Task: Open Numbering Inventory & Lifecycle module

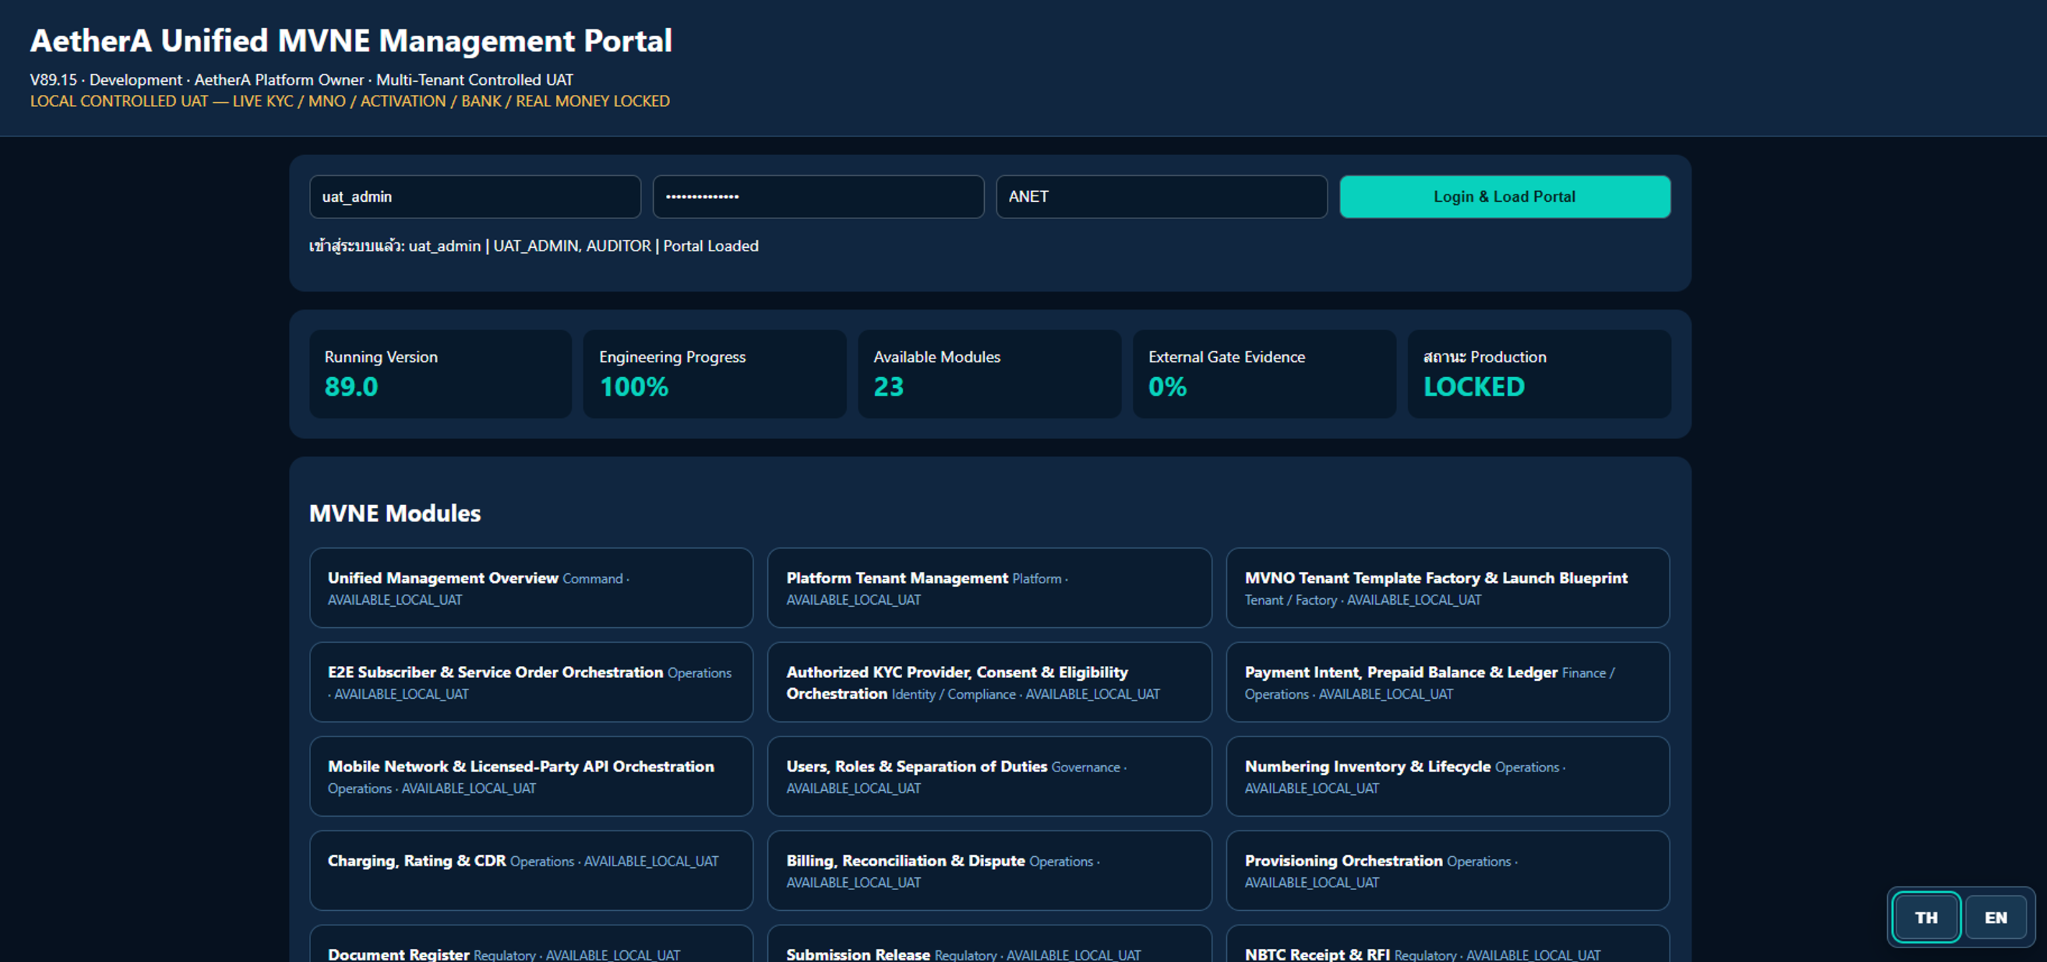Action: click(x=1447, y=776)
